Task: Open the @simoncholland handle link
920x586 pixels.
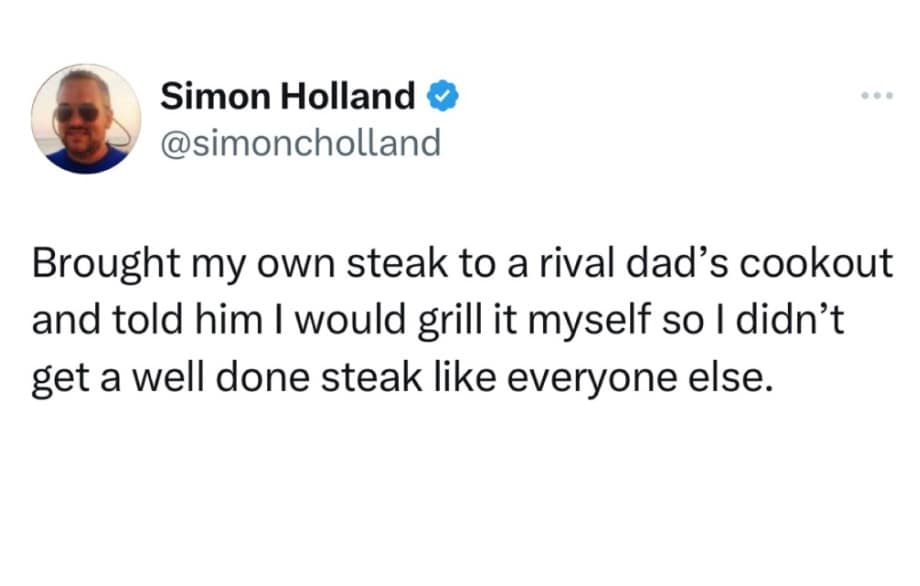Action: (300, 143)
